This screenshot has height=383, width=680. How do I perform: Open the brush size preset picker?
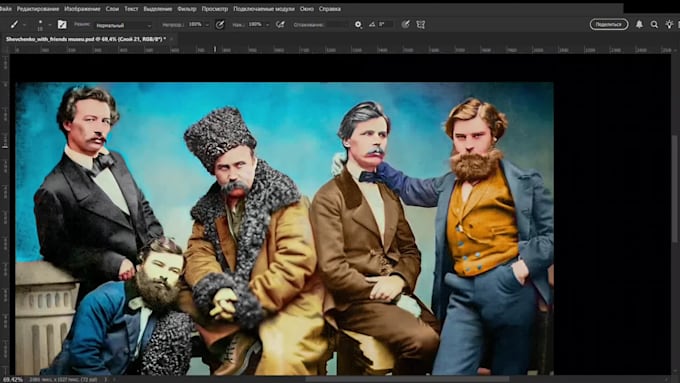[x=40, y=25]
